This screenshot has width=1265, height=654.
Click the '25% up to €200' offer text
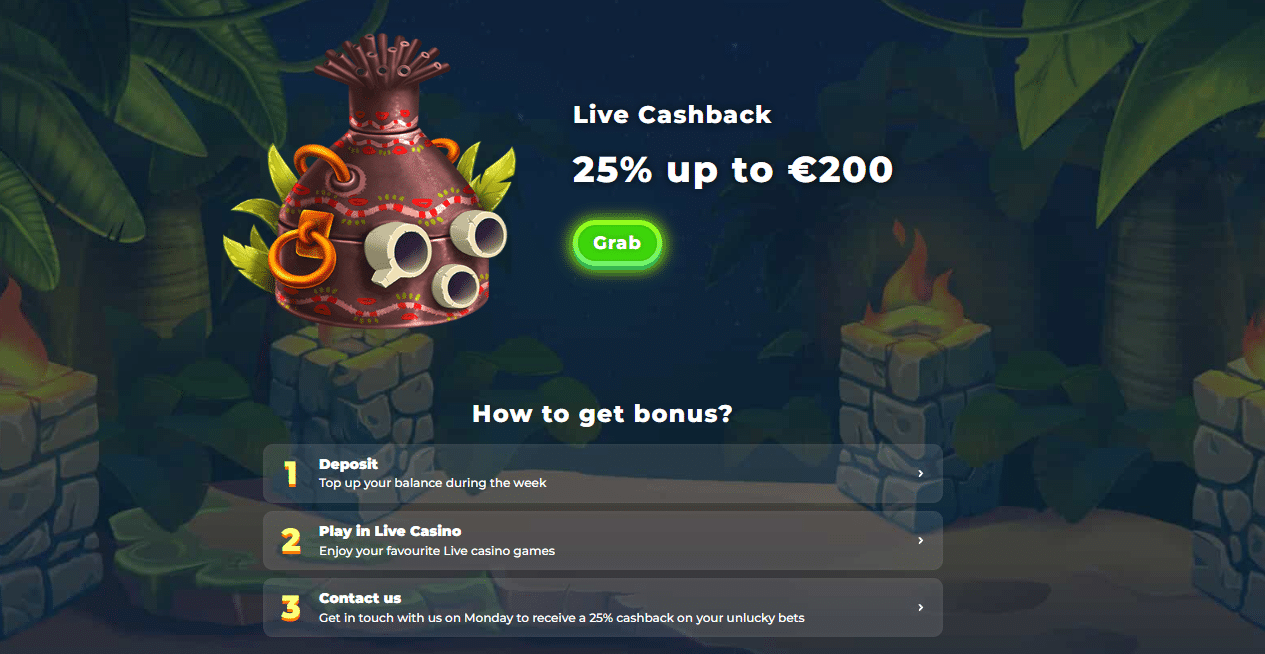click(733, 170)
